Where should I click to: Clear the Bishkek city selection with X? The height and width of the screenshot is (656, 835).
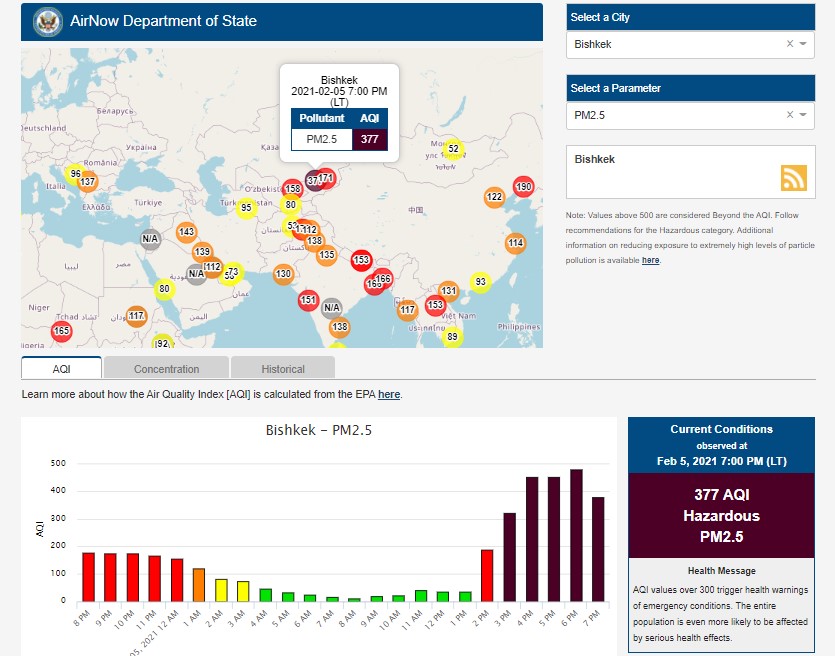(789, 44)
